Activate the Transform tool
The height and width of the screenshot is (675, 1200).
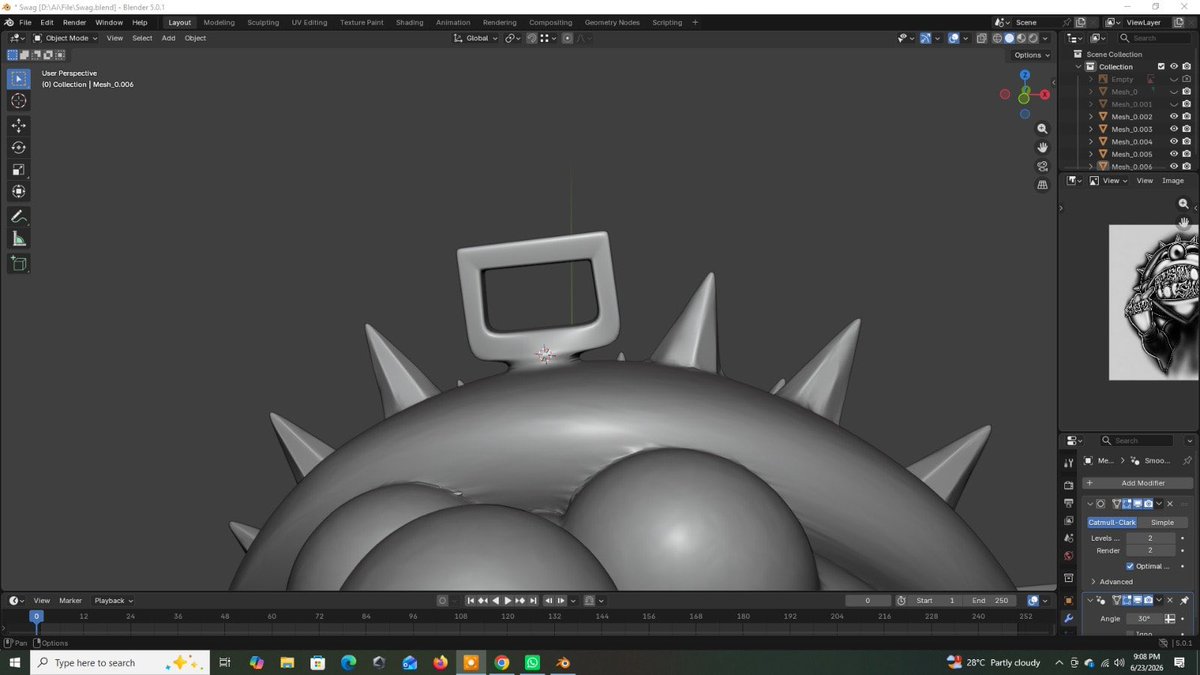coord(18,191)
